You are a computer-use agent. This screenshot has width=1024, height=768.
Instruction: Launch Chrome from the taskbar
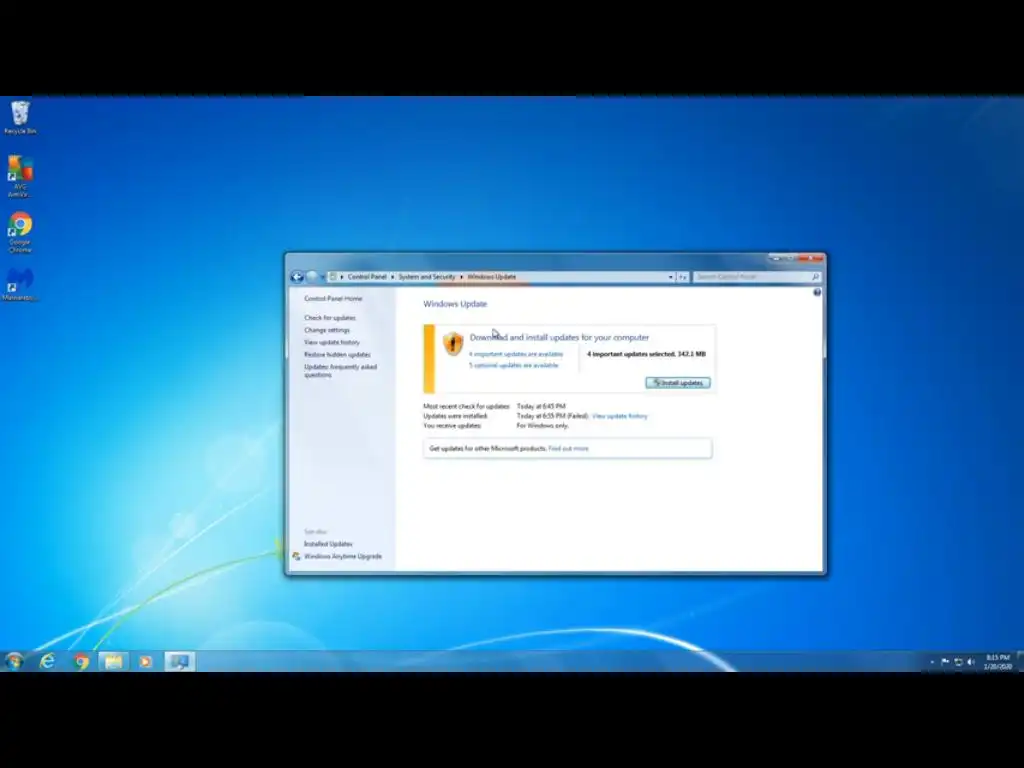[x=81, y=662]
